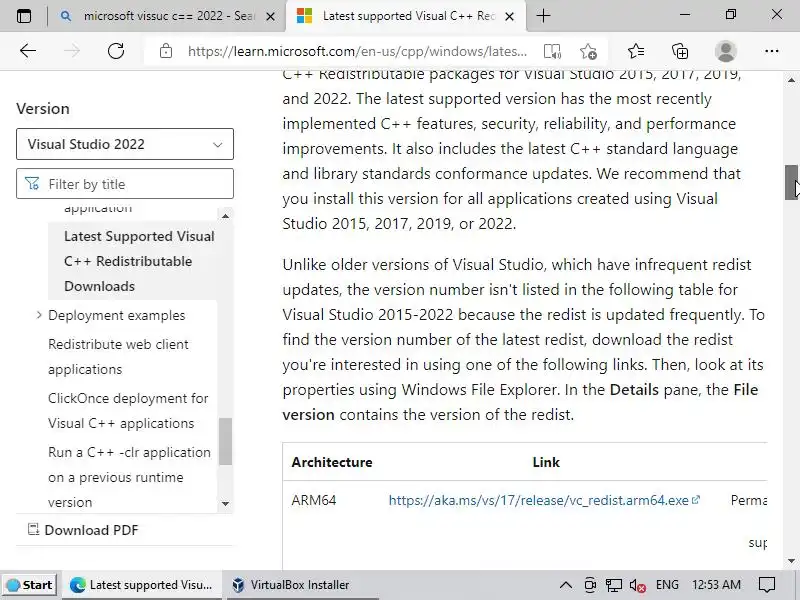The image size is (800, 600).
Task: Close the Latest supported Visual C++ tab
Action: pos(509,16)
